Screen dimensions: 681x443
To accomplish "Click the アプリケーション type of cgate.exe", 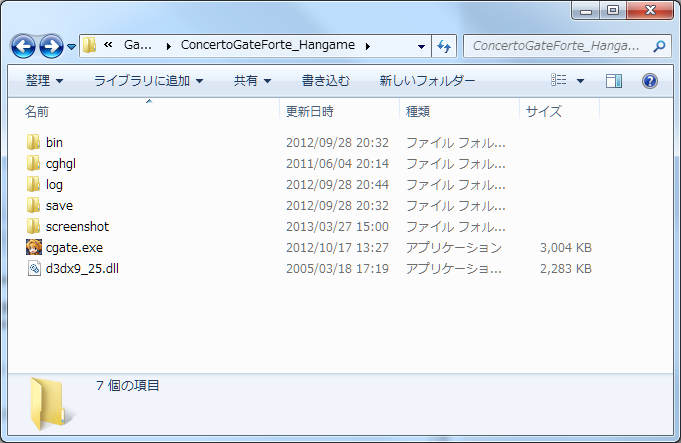I will (x=454, y=248).
